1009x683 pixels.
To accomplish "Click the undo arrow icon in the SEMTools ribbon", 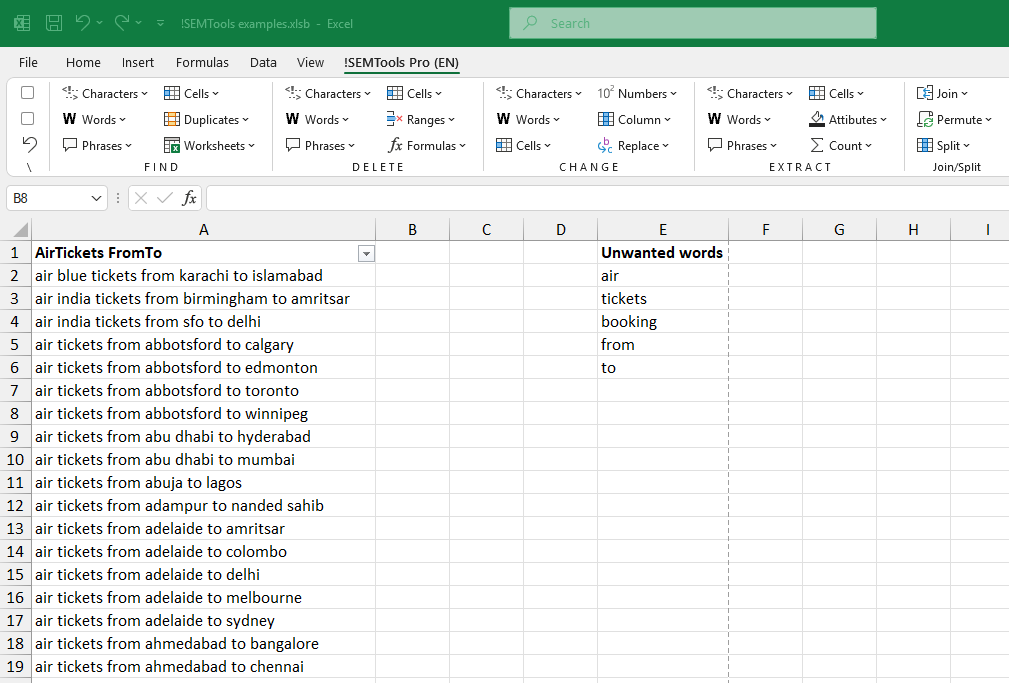I will [28, 145].
